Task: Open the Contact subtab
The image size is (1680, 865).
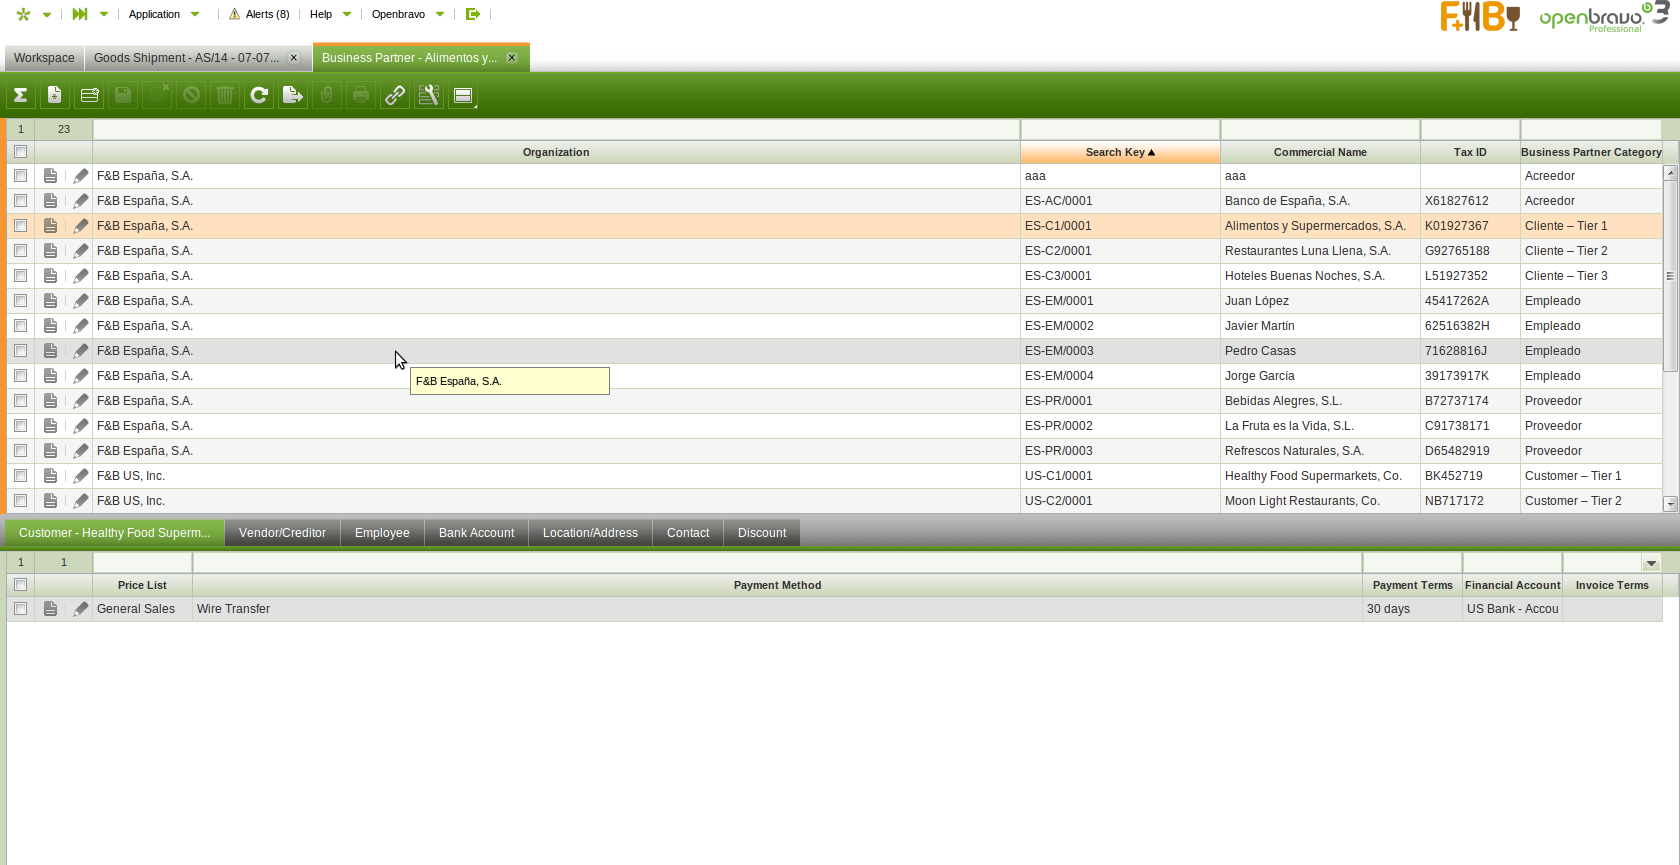Action: tap(688, 533)
